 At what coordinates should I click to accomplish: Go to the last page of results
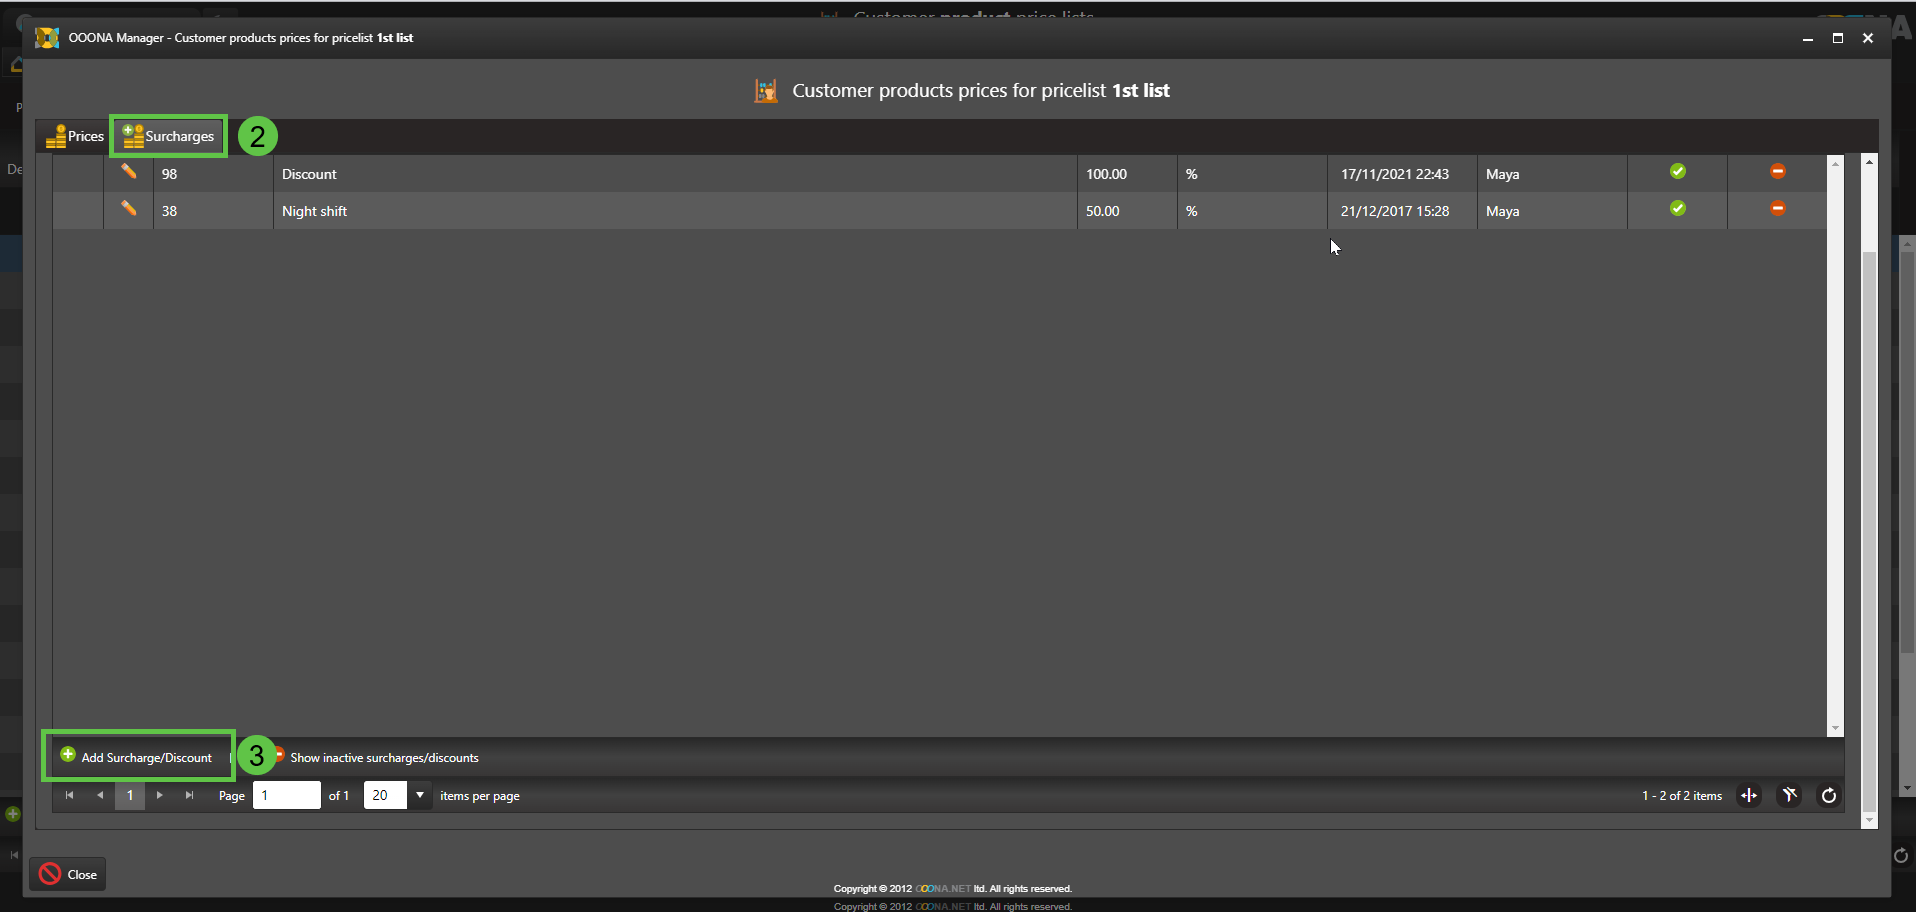pos(190,796)
